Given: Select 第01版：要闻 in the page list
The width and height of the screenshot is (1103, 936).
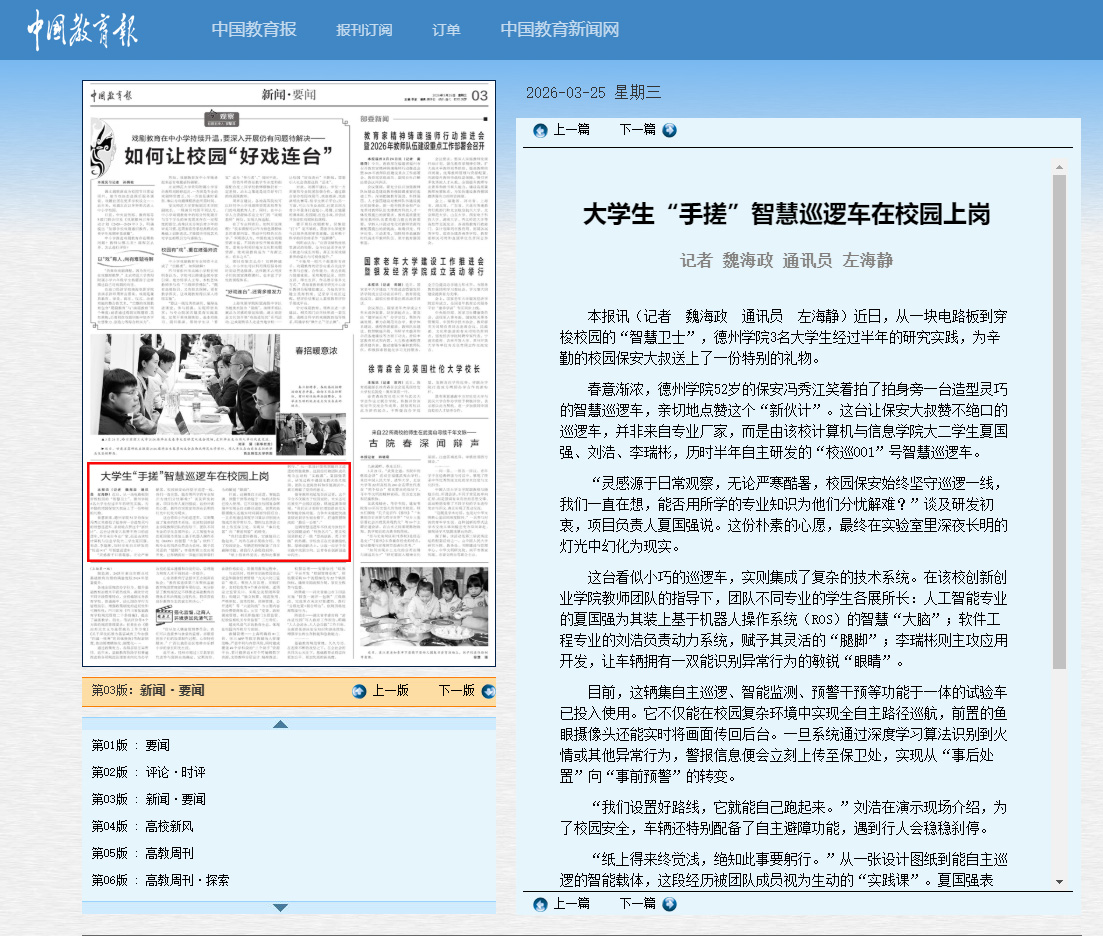Looking at the screenshot, I should pyautogui.click(x=131, y=745).
